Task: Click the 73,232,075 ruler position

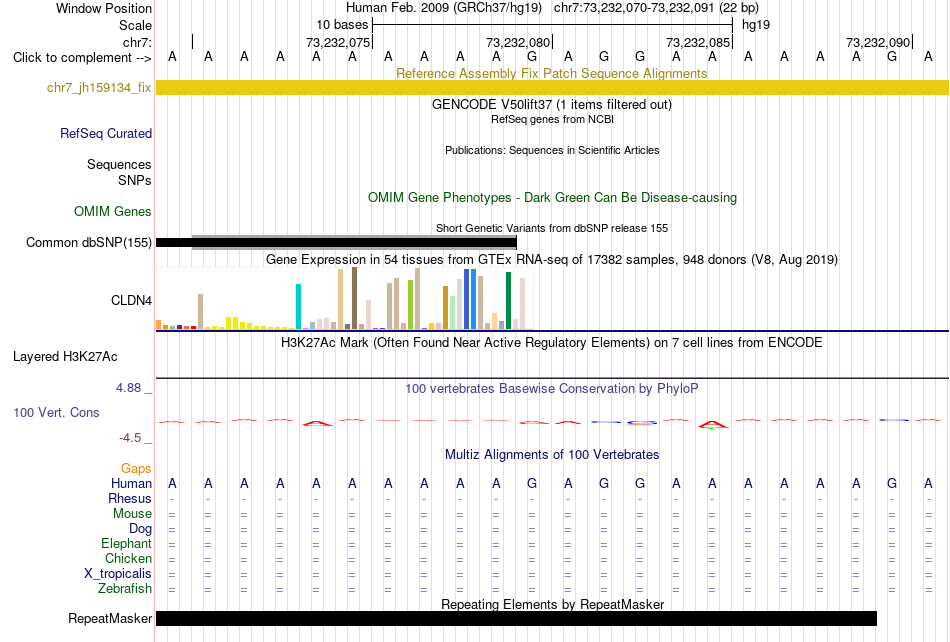Action: (338, 42)
